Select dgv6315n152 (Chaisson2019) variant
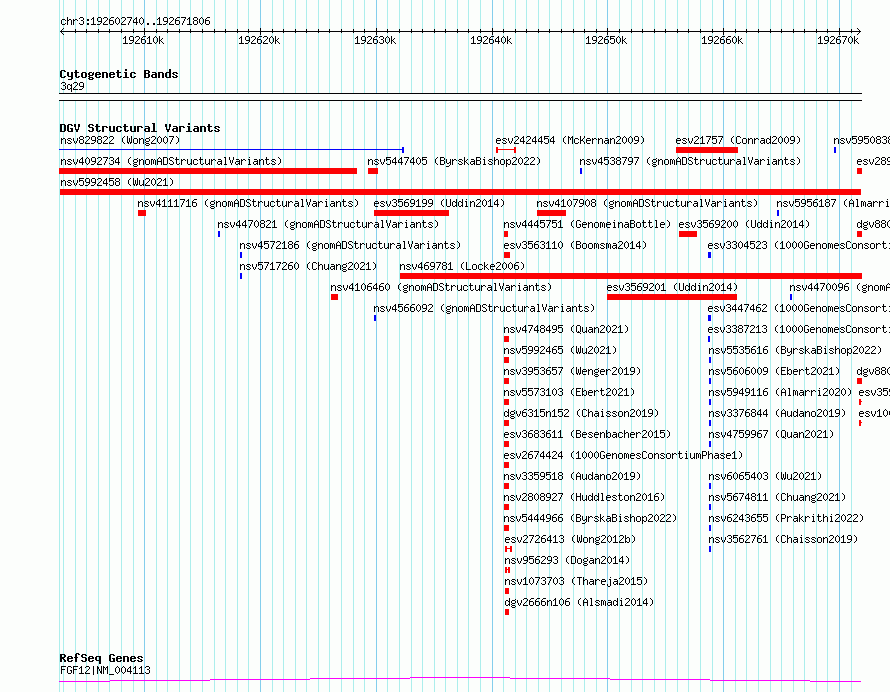The image size is (890, 692). coord(581,413)
